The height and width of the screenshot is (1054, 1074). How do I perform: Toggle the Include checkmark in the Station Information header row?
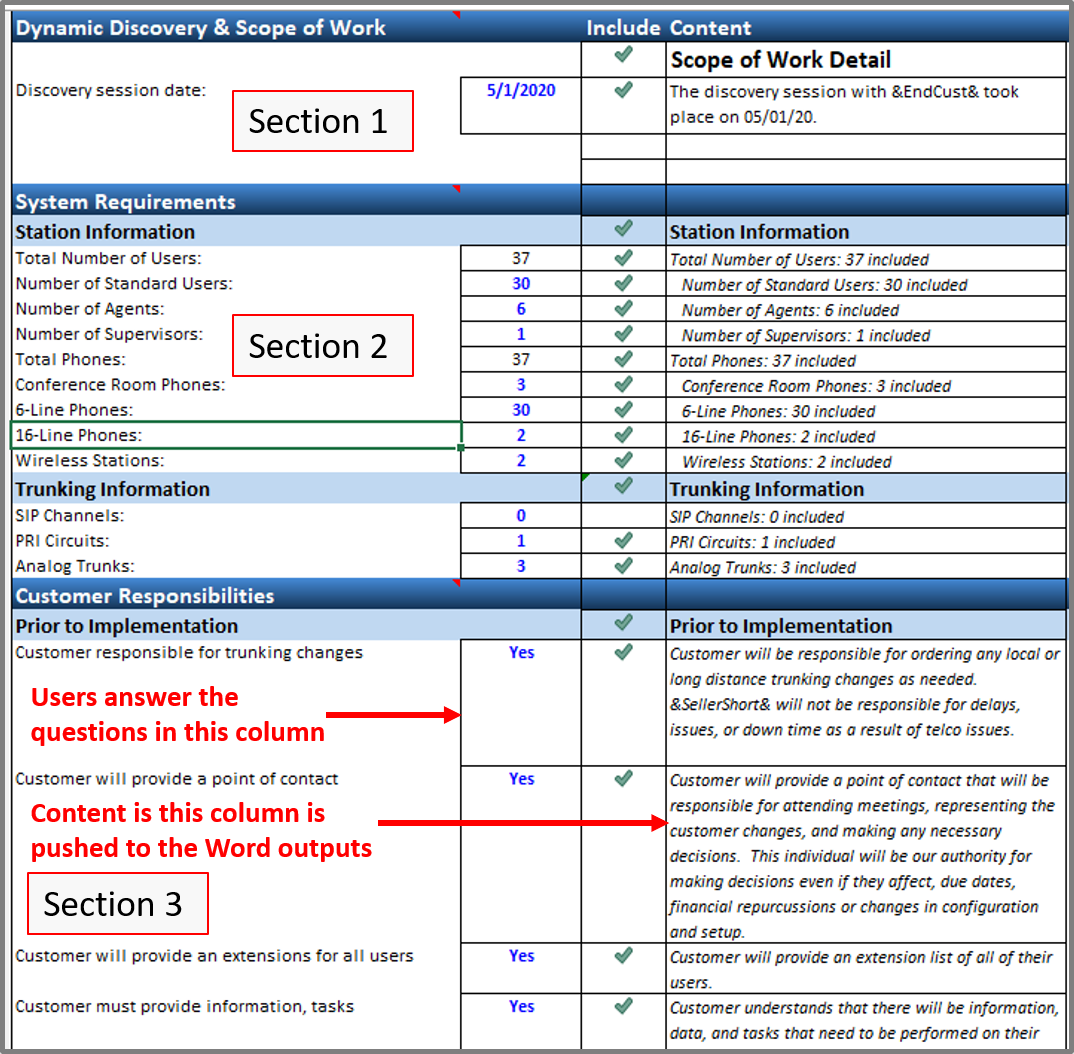coord(623,229)
